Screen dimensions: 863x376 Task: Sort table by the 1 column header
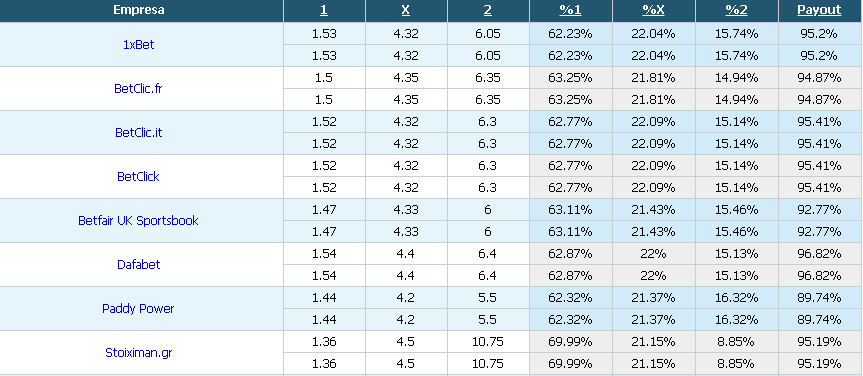click(x=324, y=10)
